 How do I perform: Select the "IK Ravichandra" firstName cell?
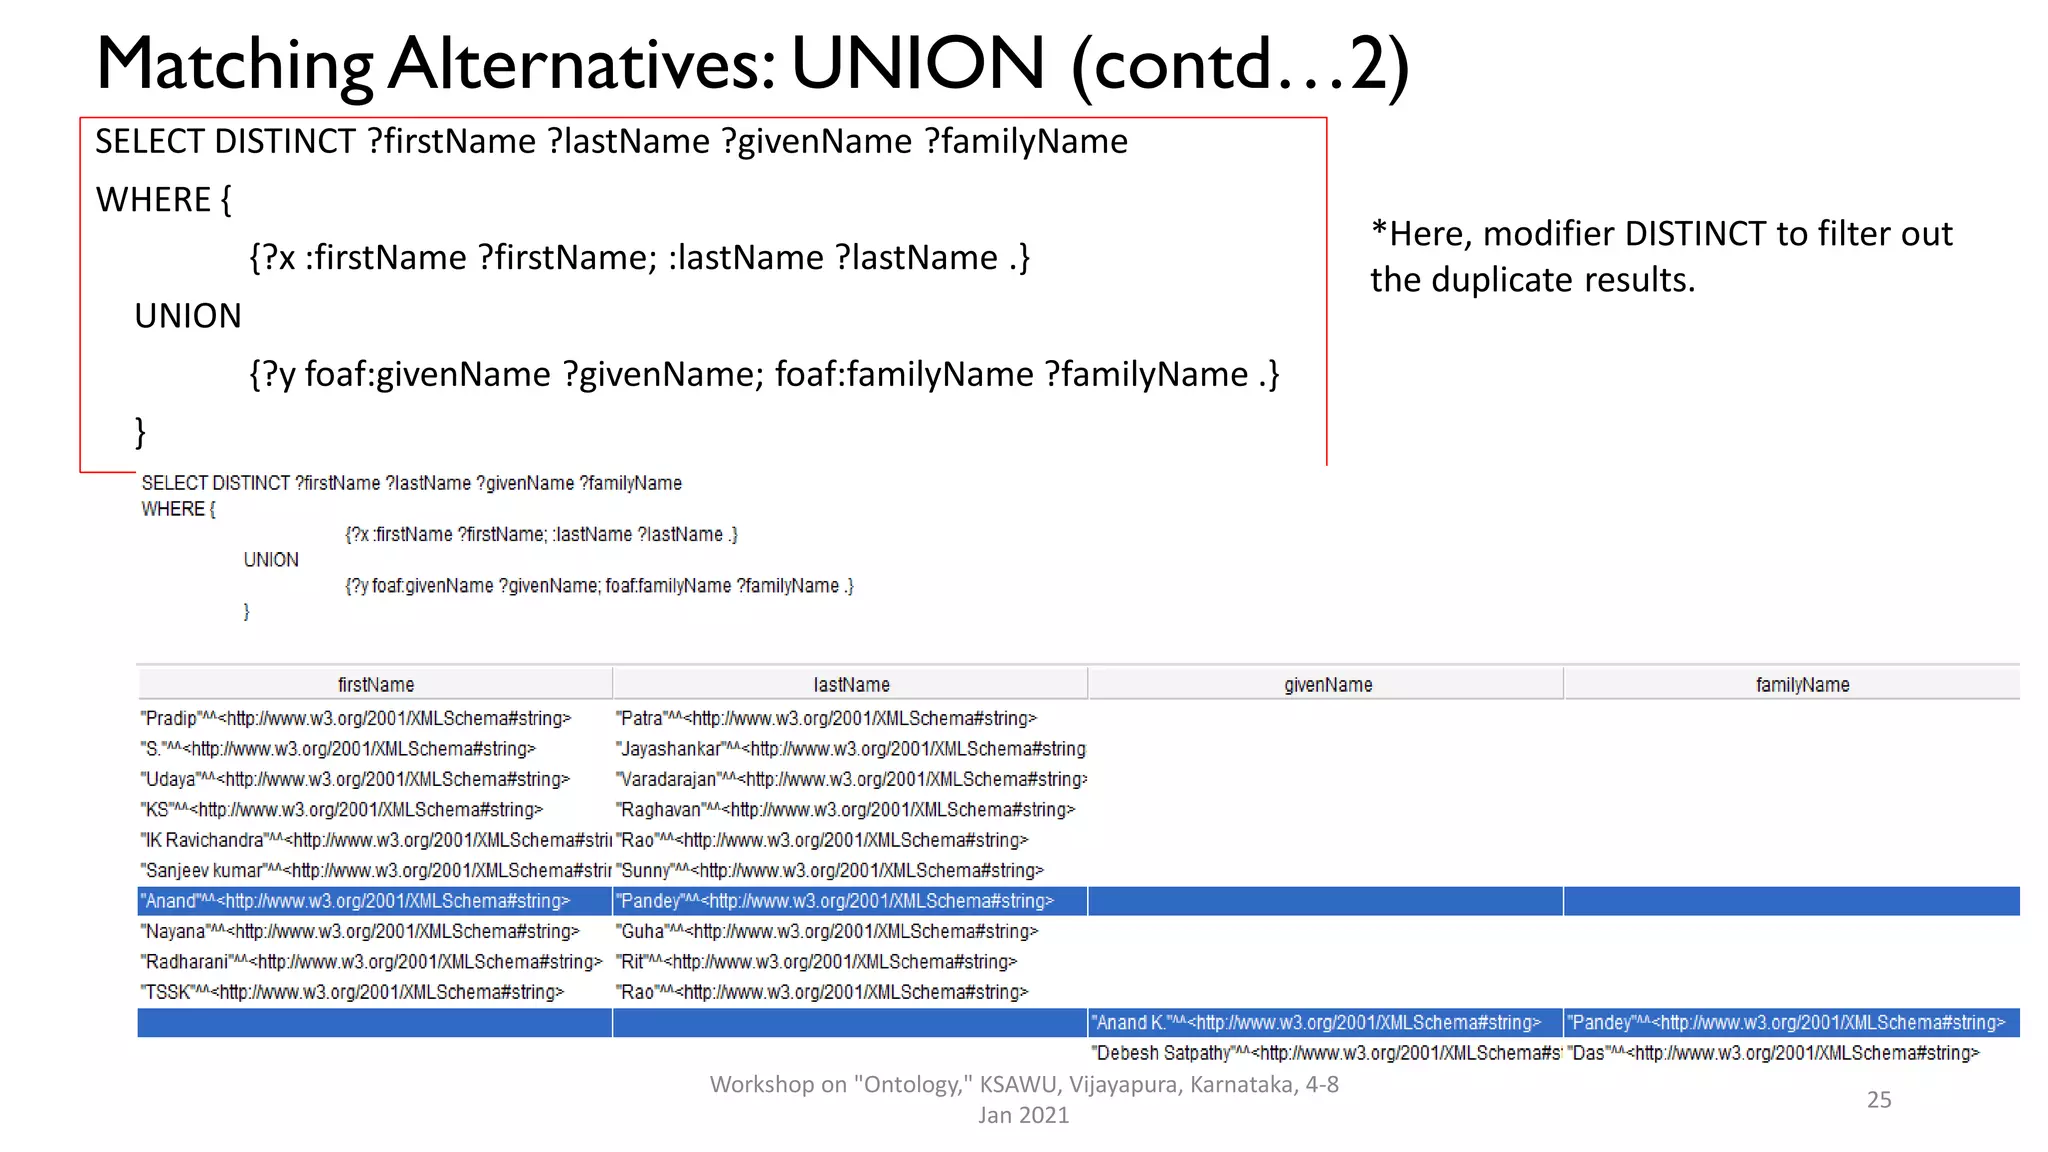coord(375,840)
